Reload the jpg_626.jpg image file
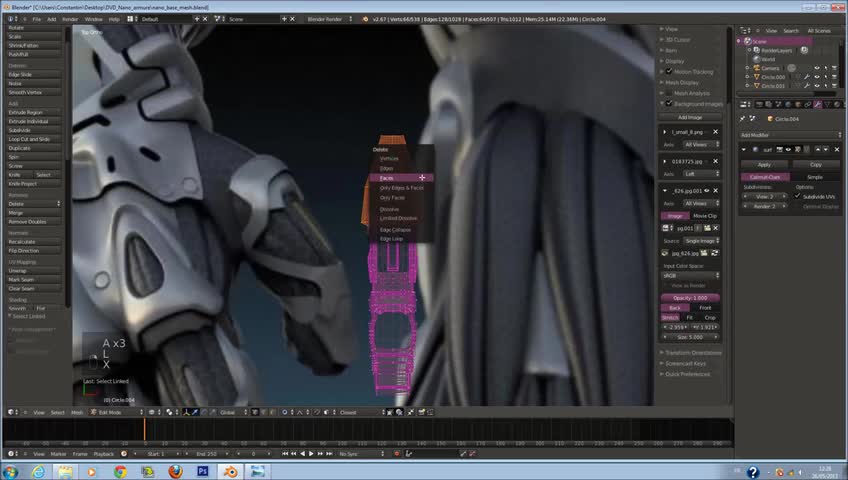 coord(714,253)
